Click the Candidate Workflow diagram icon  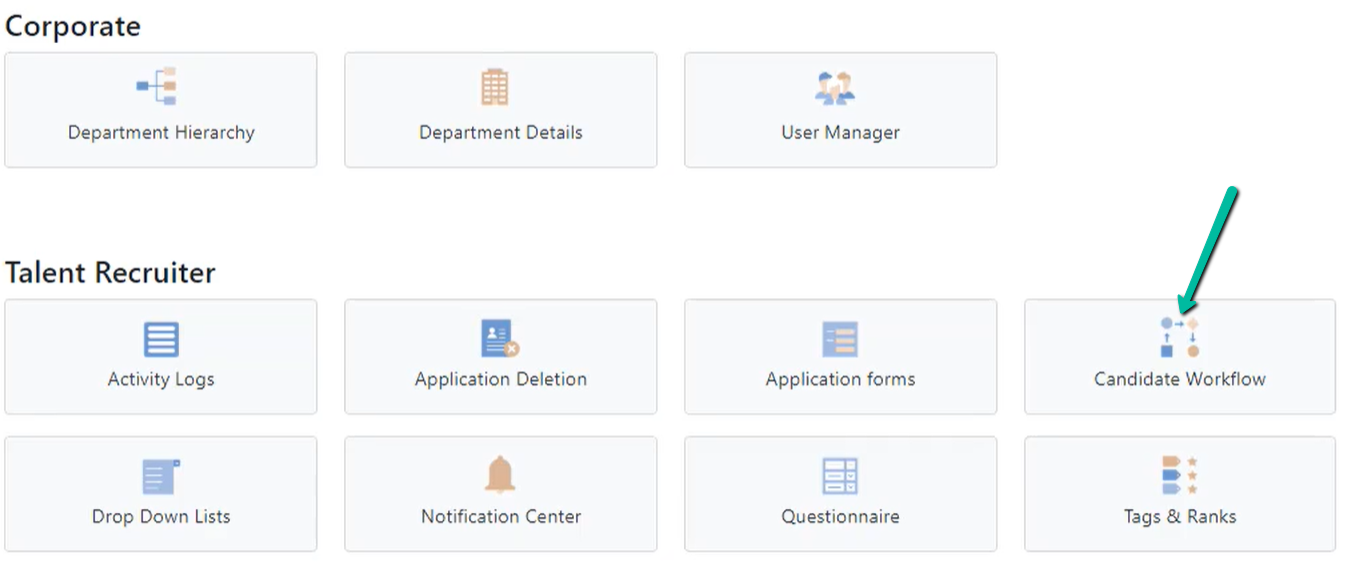point(1180,338)
